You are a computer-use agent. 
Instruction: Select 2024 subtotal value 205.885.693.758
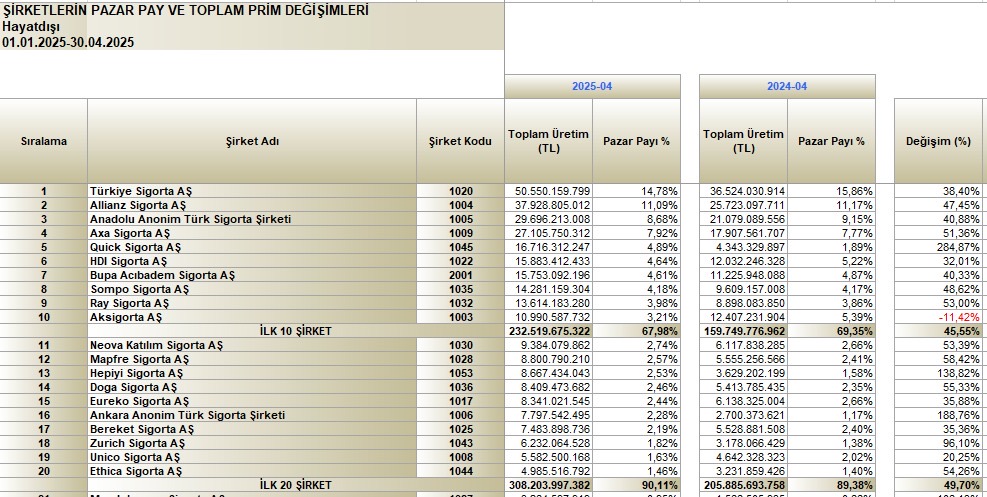(x=743, y=485)
